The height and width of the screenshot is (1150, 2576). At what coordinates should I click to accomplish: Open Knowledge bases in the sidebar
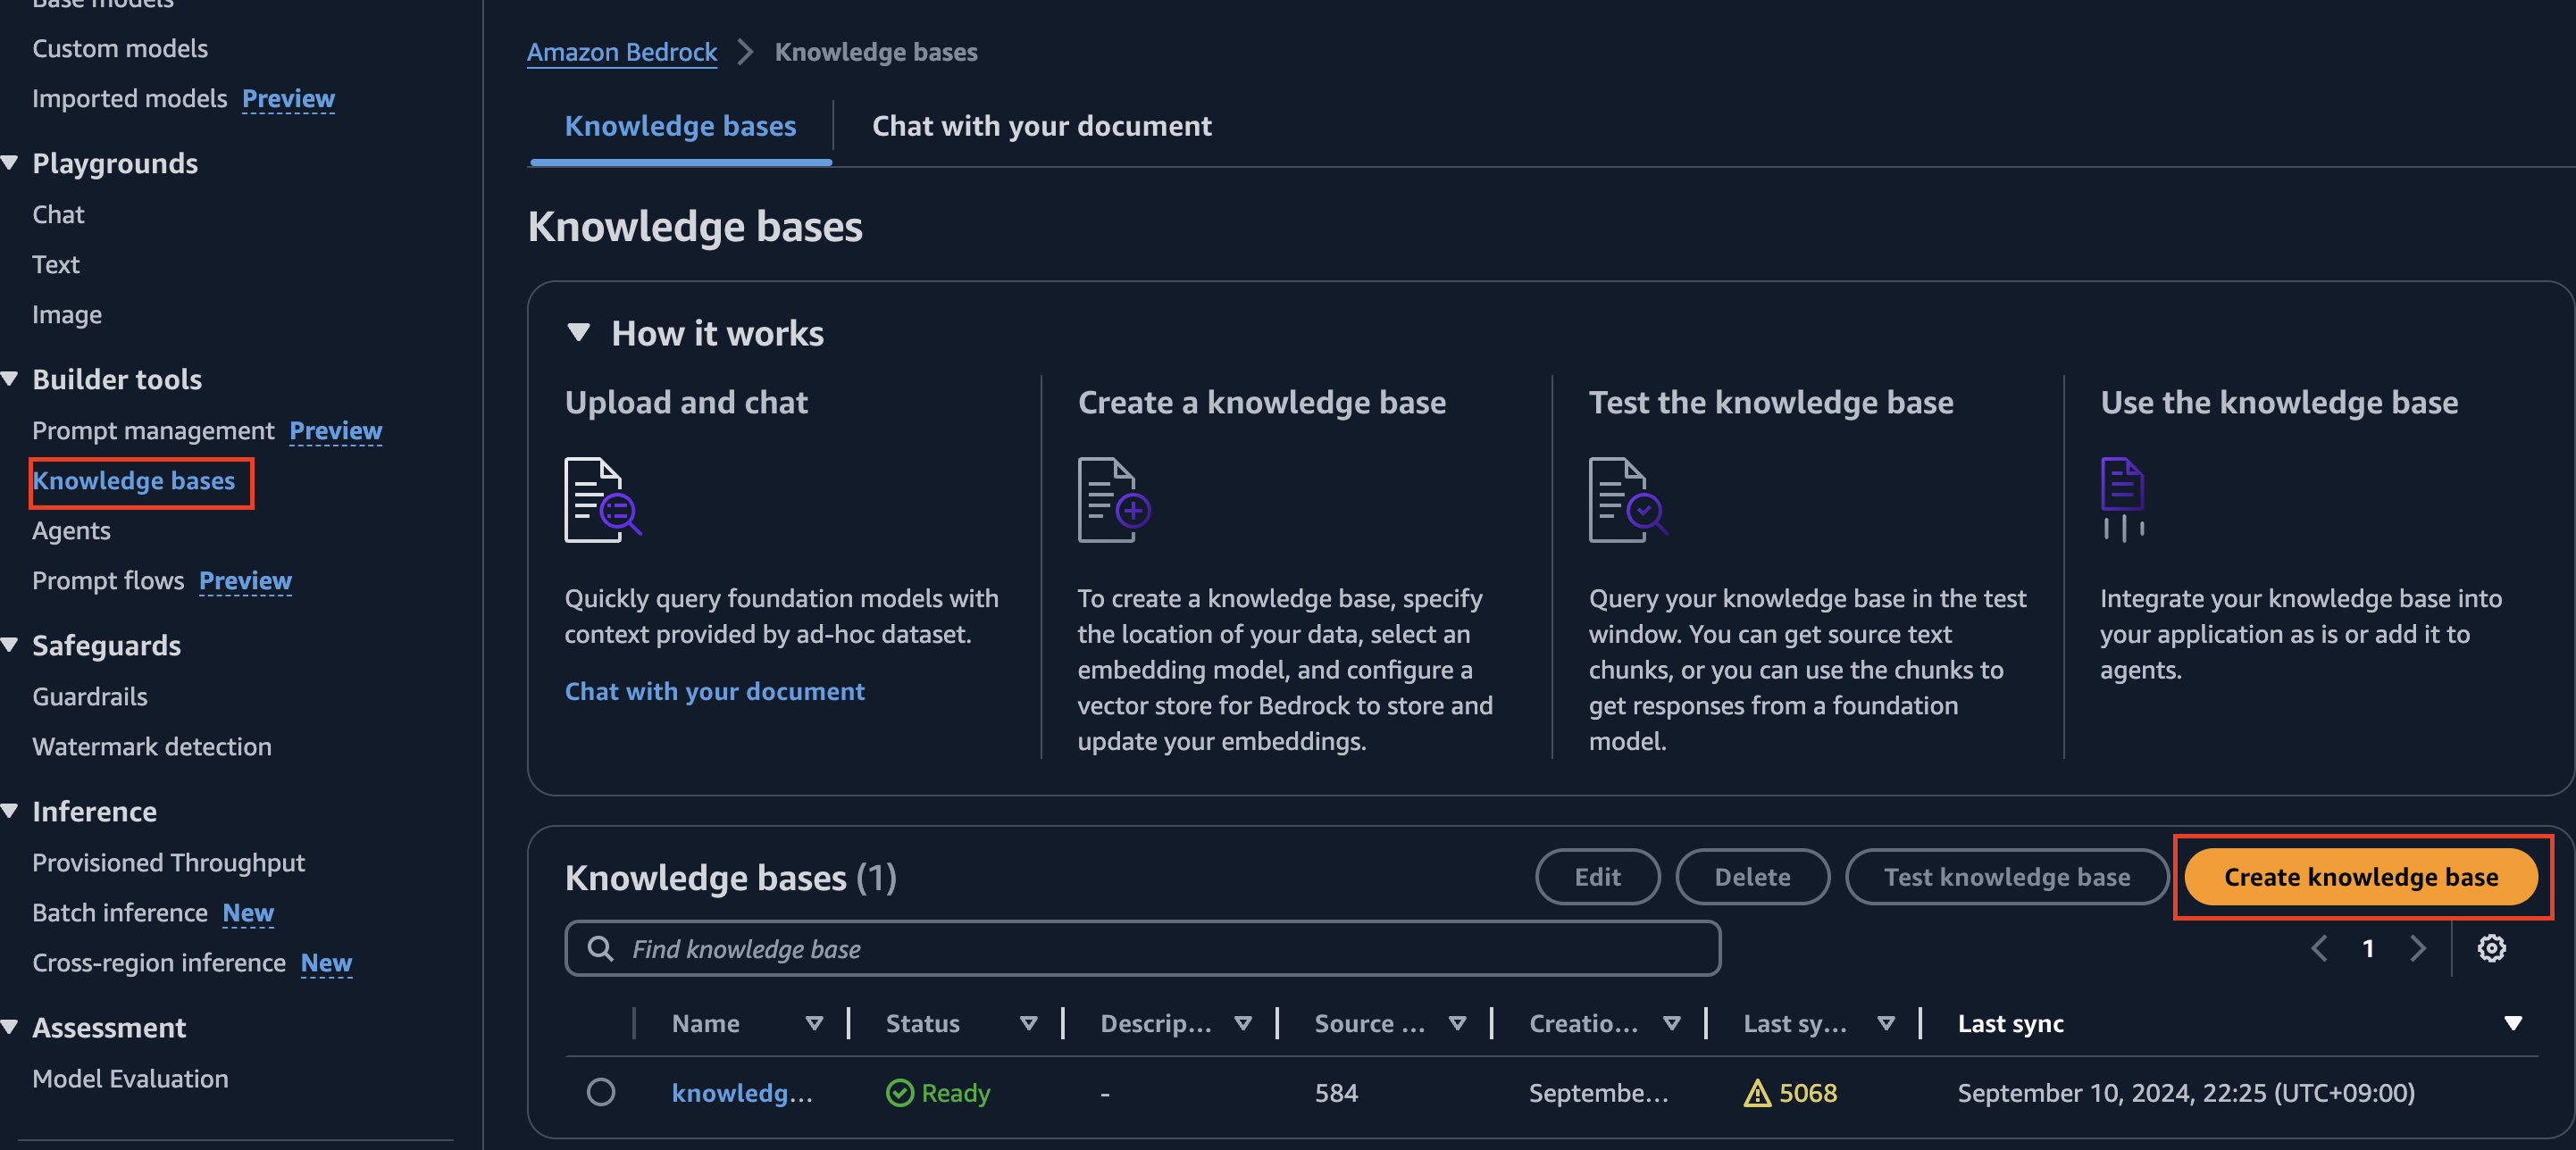[134, 480]
